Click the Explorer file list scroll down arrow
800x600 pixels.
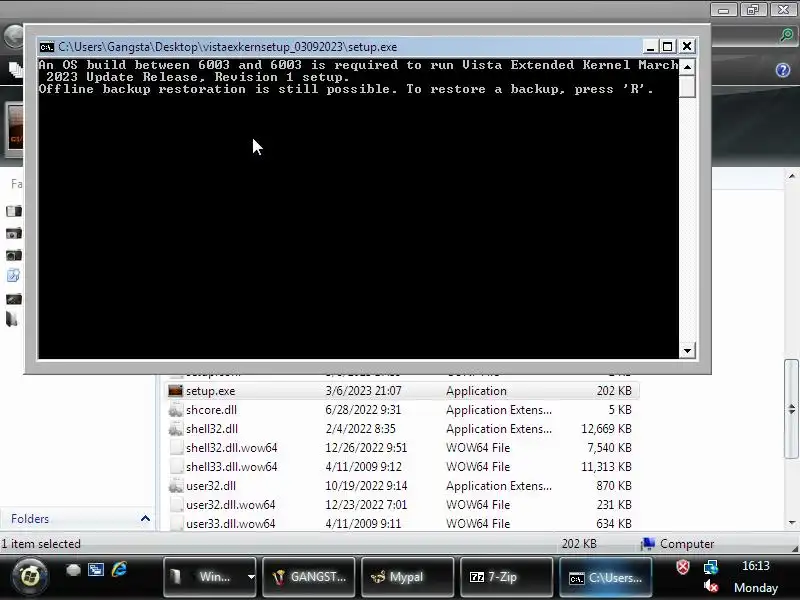tap(791, 522)
